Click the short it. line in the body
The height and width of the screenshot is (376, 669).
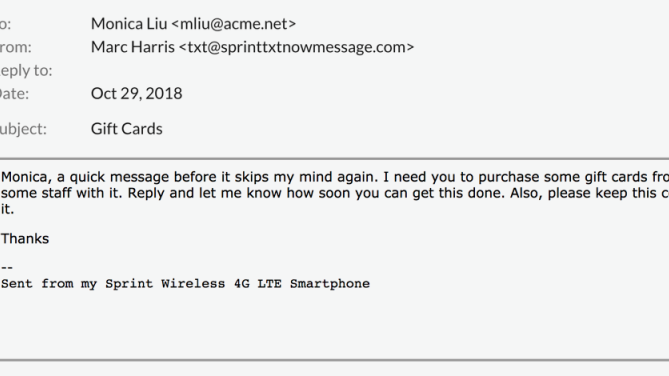point(7,209)
